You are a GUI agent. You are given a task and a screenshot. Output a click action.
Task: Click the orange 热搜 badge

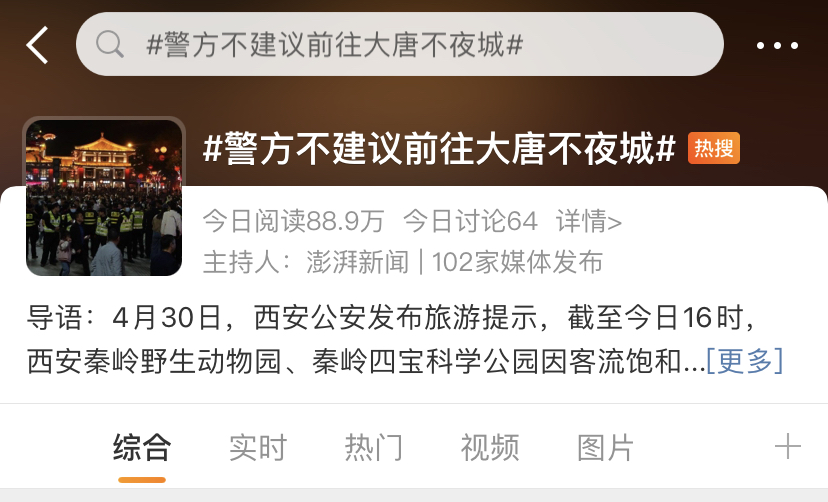click(x=713, y=148)
